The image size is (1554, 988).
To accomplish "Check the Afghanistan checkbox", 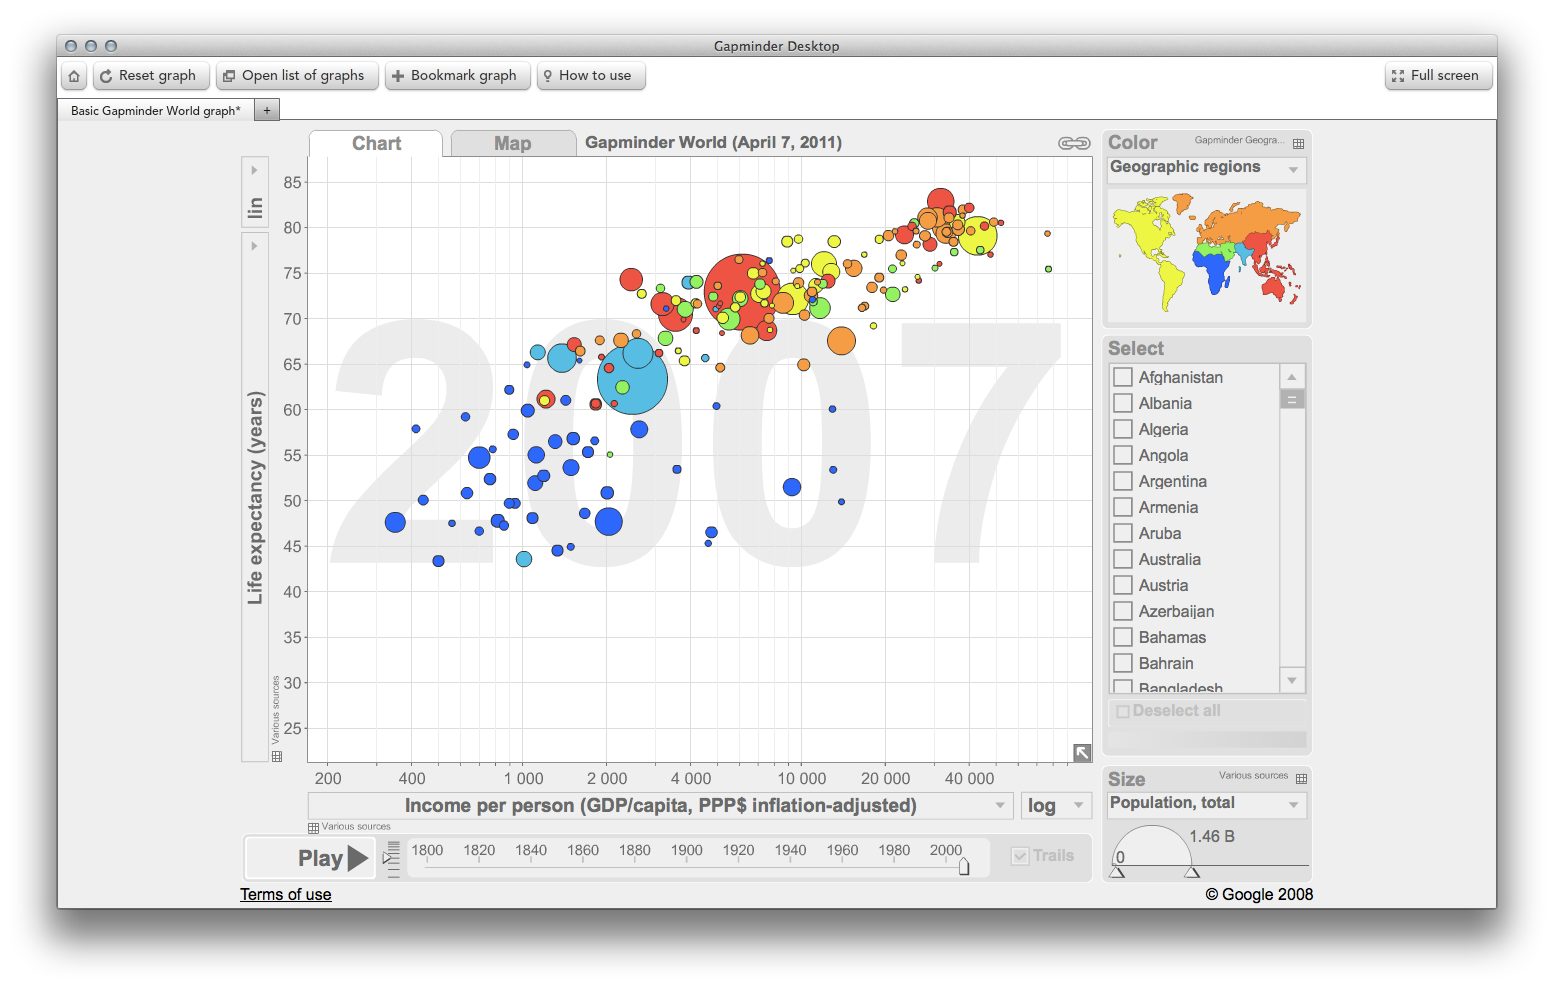I will 1123,377.
